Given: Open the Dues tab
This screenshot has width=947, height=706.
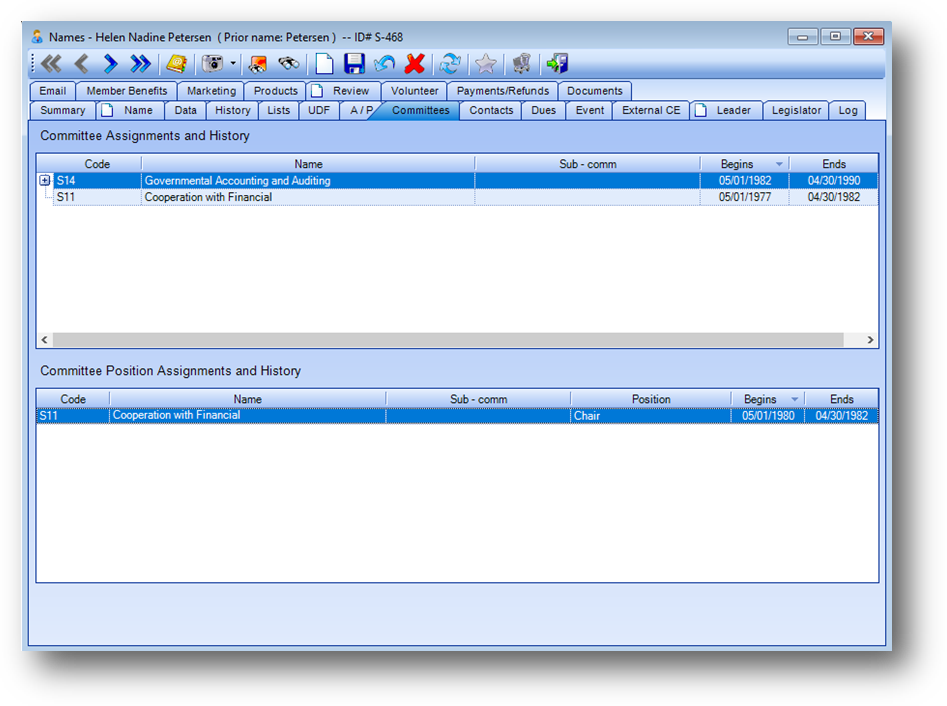Looking at the screenshot, I should (544, 110).
